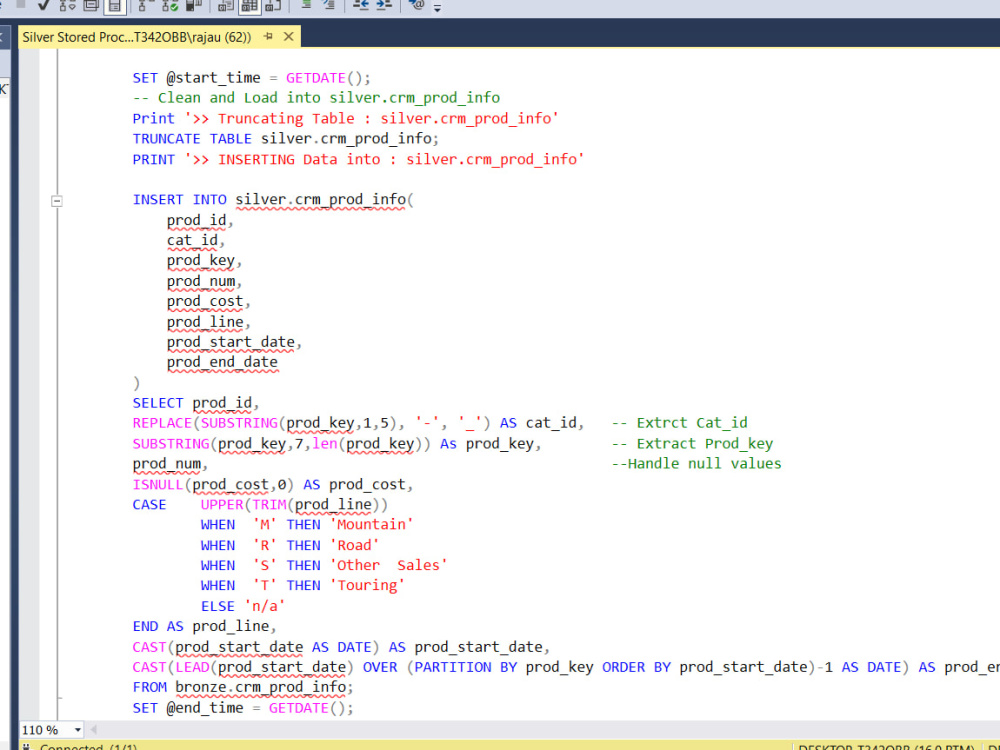The width and height of the screenshot is (1000, 750).
Task: Click 'cat_id,' in the insert column list
Action: click(x=196, y=240)
